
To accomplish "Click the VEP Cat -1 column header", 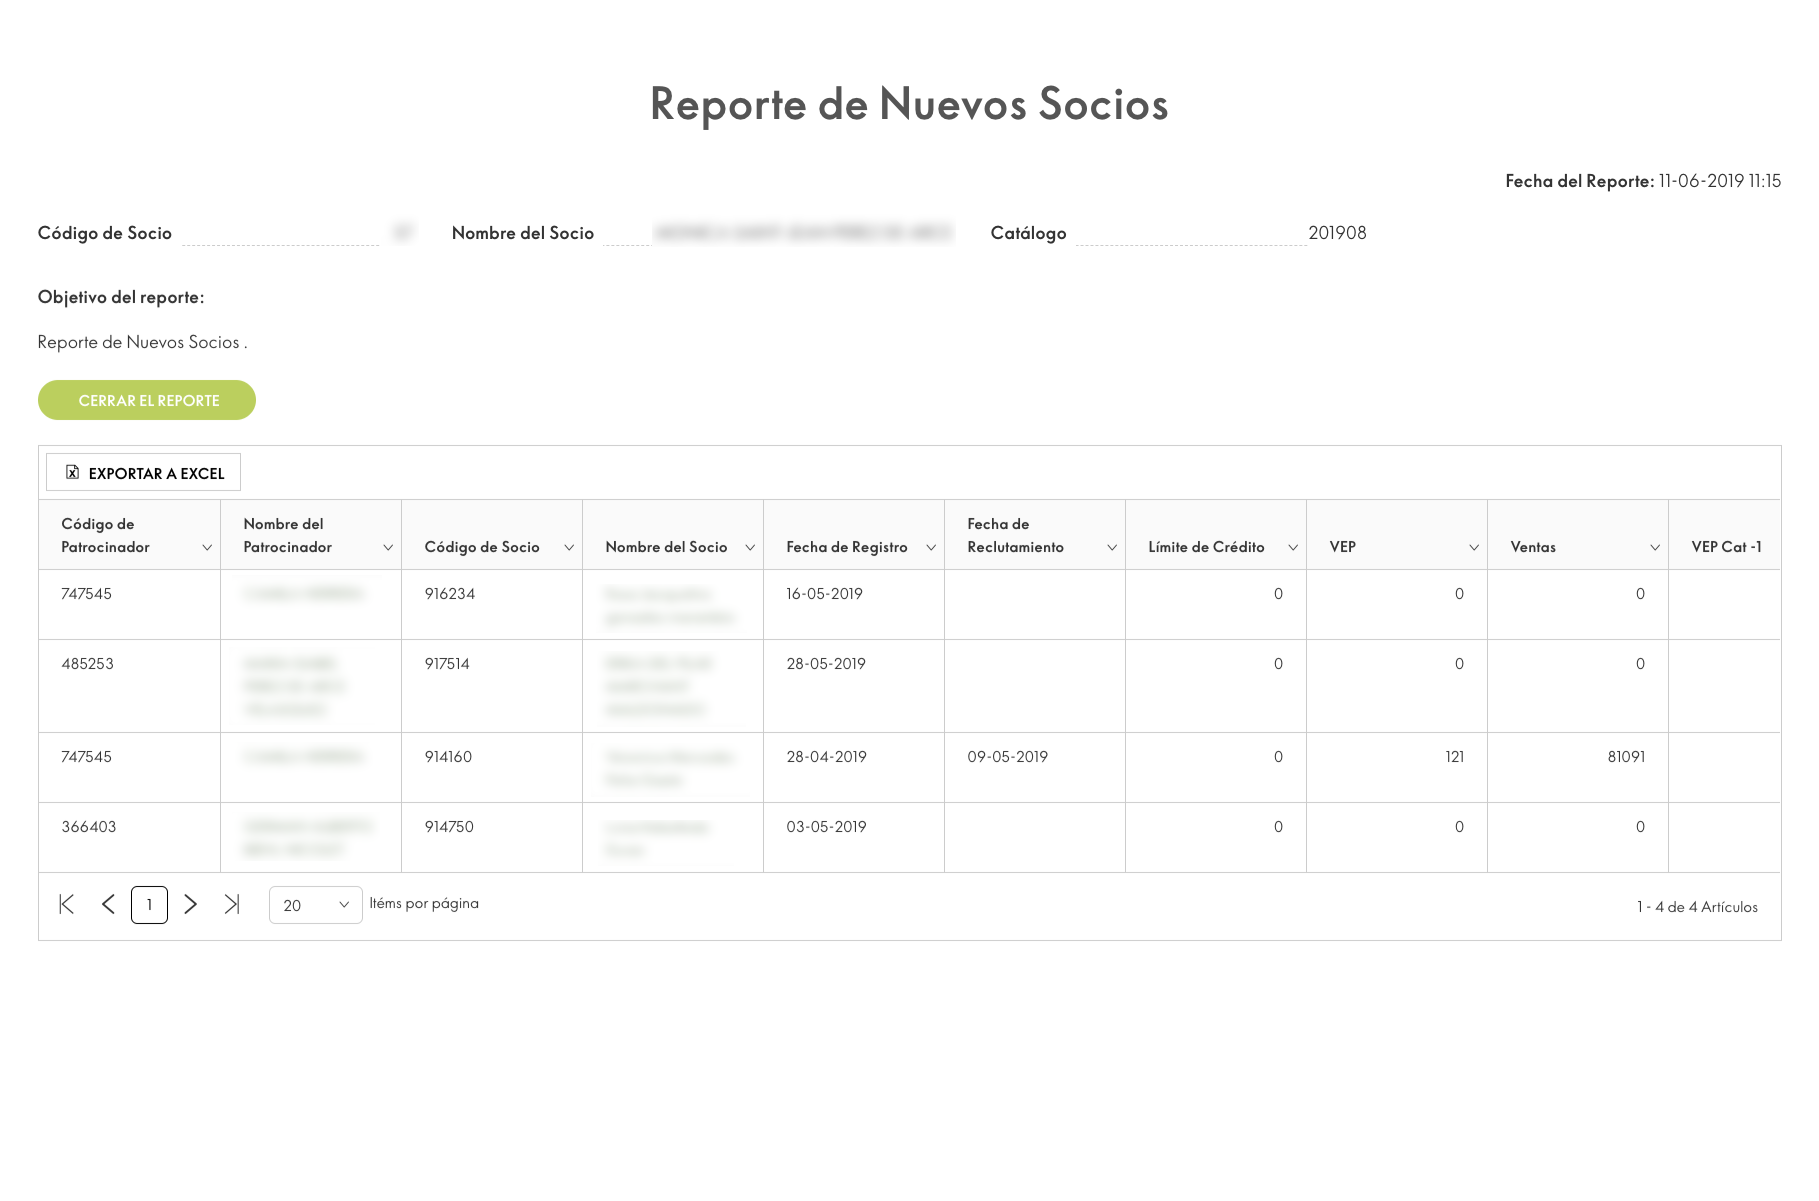I will coord(1726,547).
